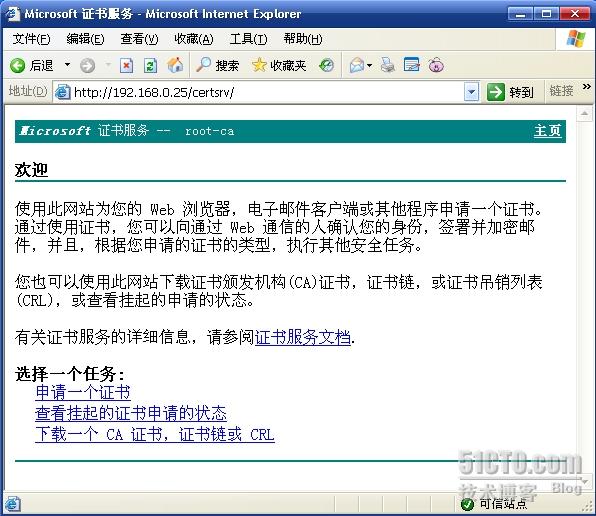This screenshot has height=516, width=596.
Task: Click the page icon in address bar
Action: point(62,92)
